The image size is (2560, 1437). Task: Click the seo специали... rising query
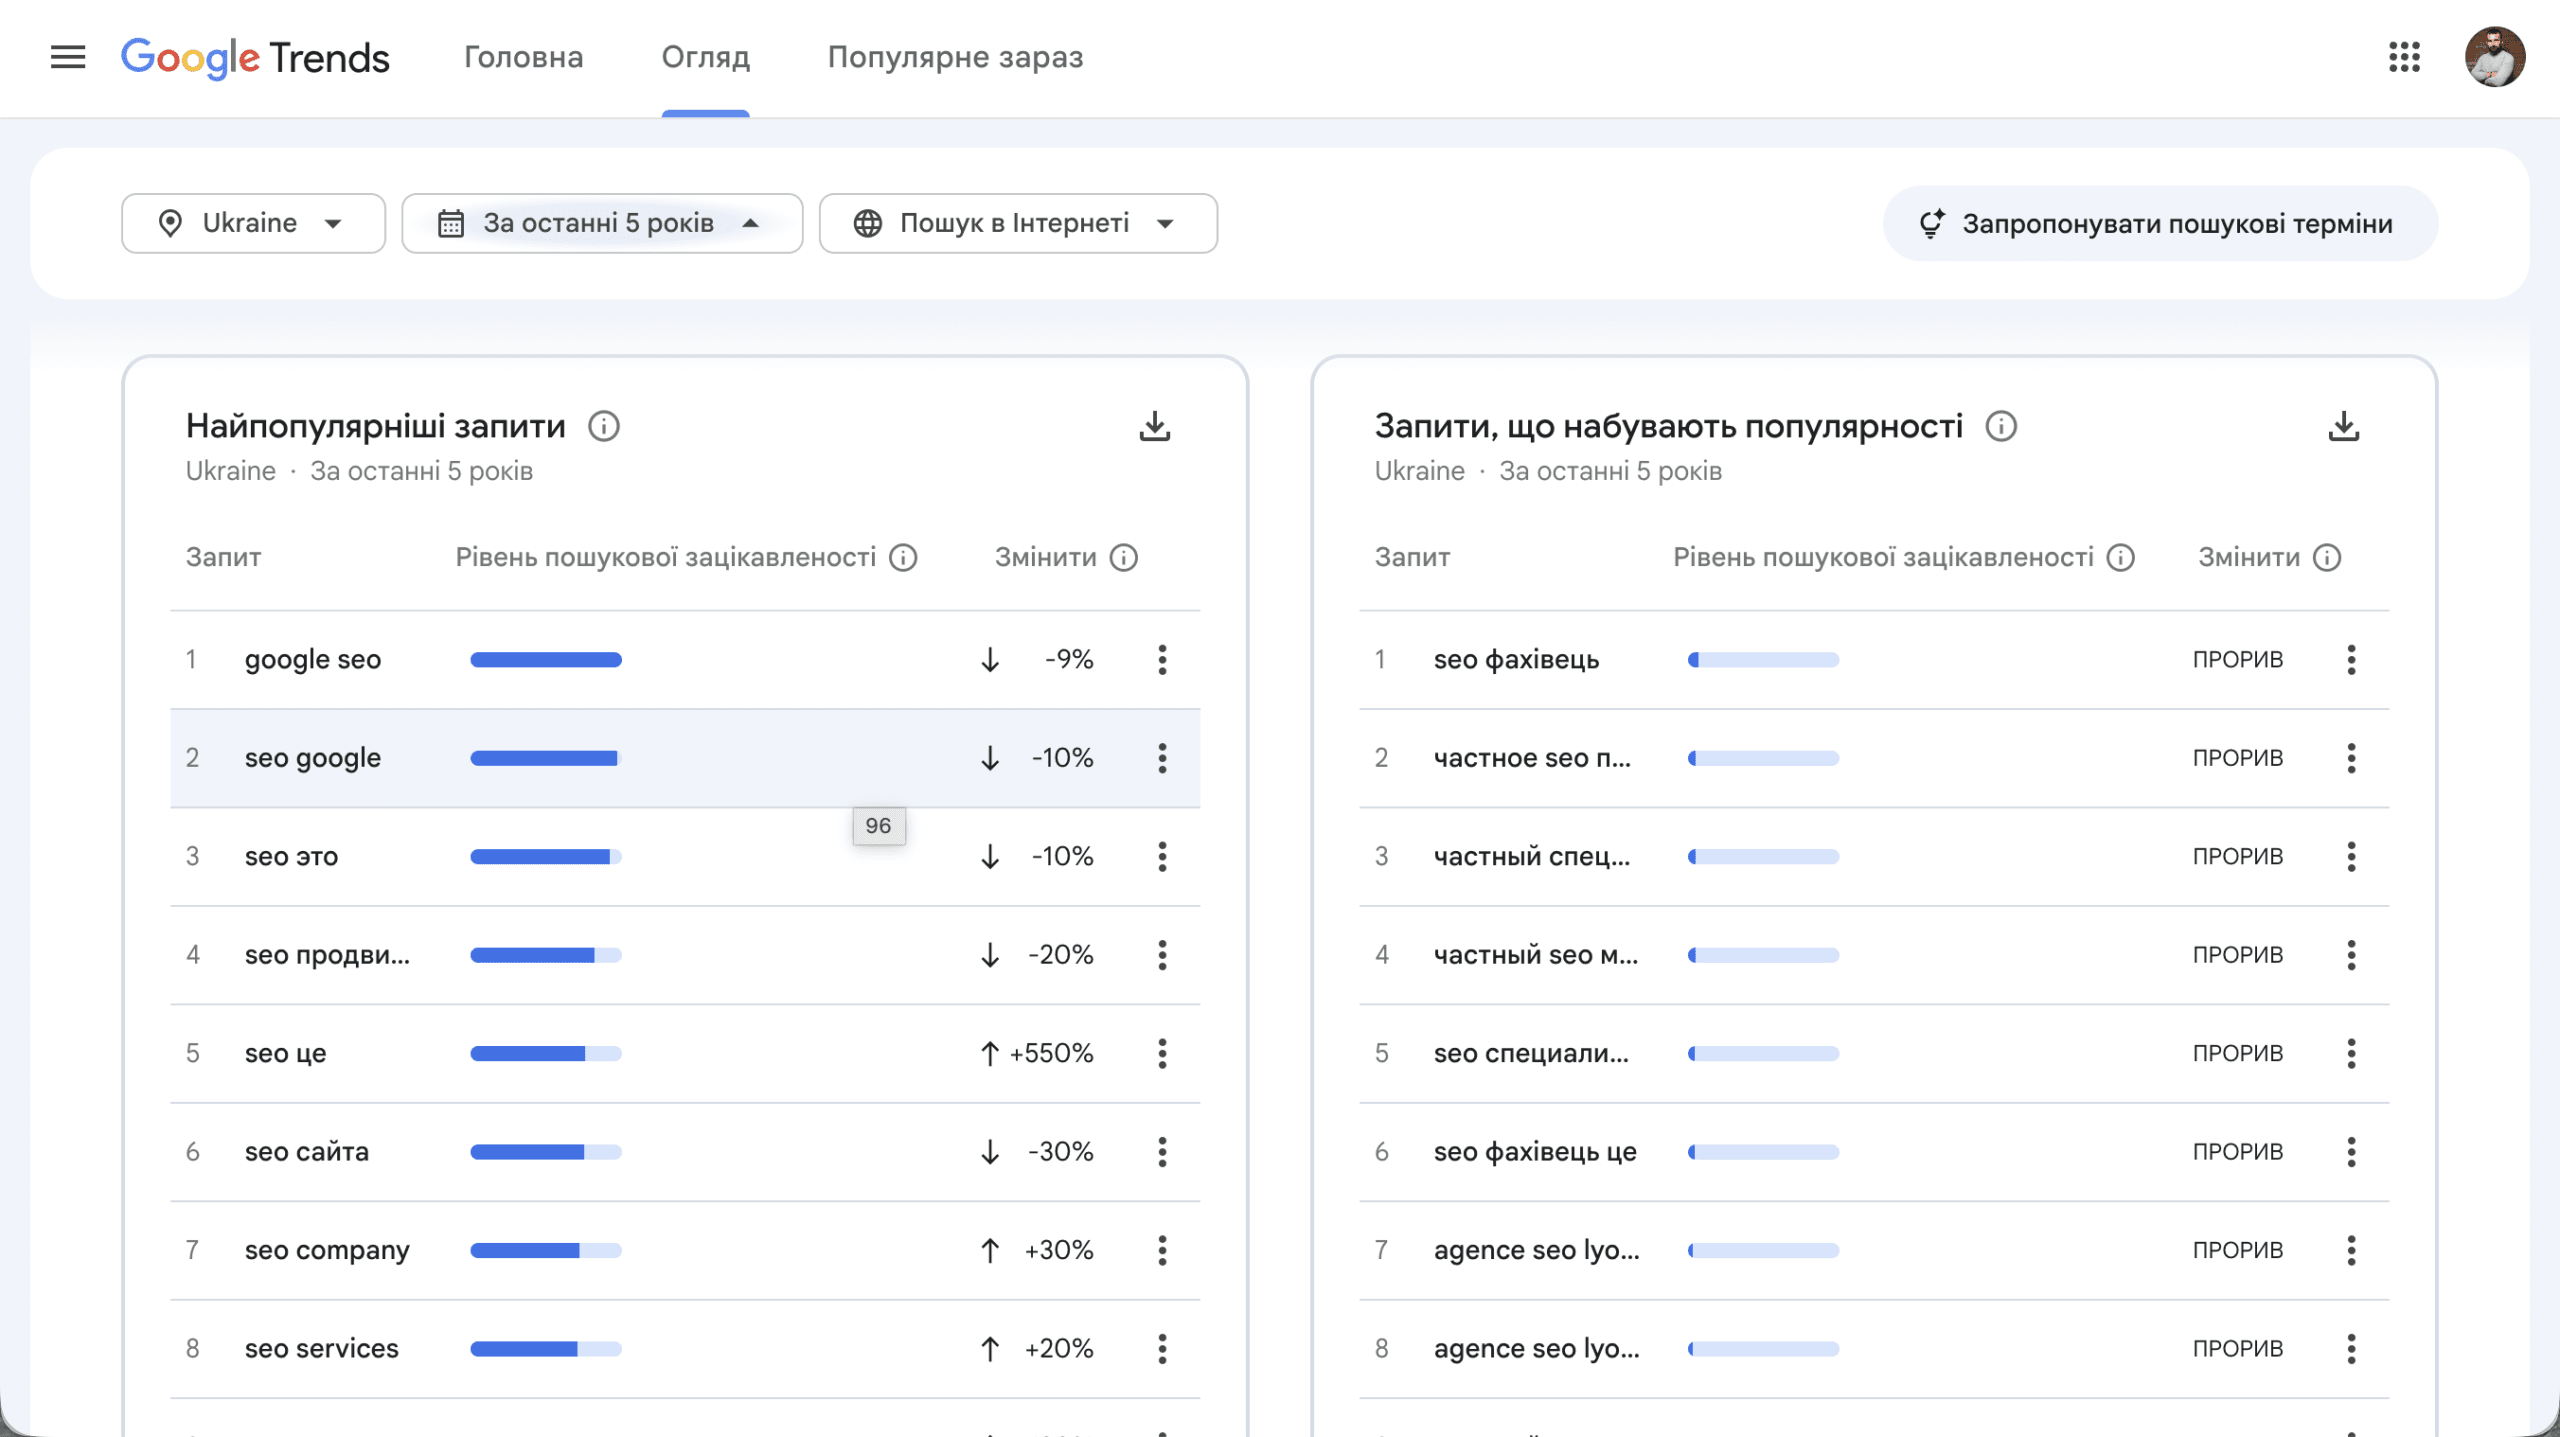tap(1531, 1054)
